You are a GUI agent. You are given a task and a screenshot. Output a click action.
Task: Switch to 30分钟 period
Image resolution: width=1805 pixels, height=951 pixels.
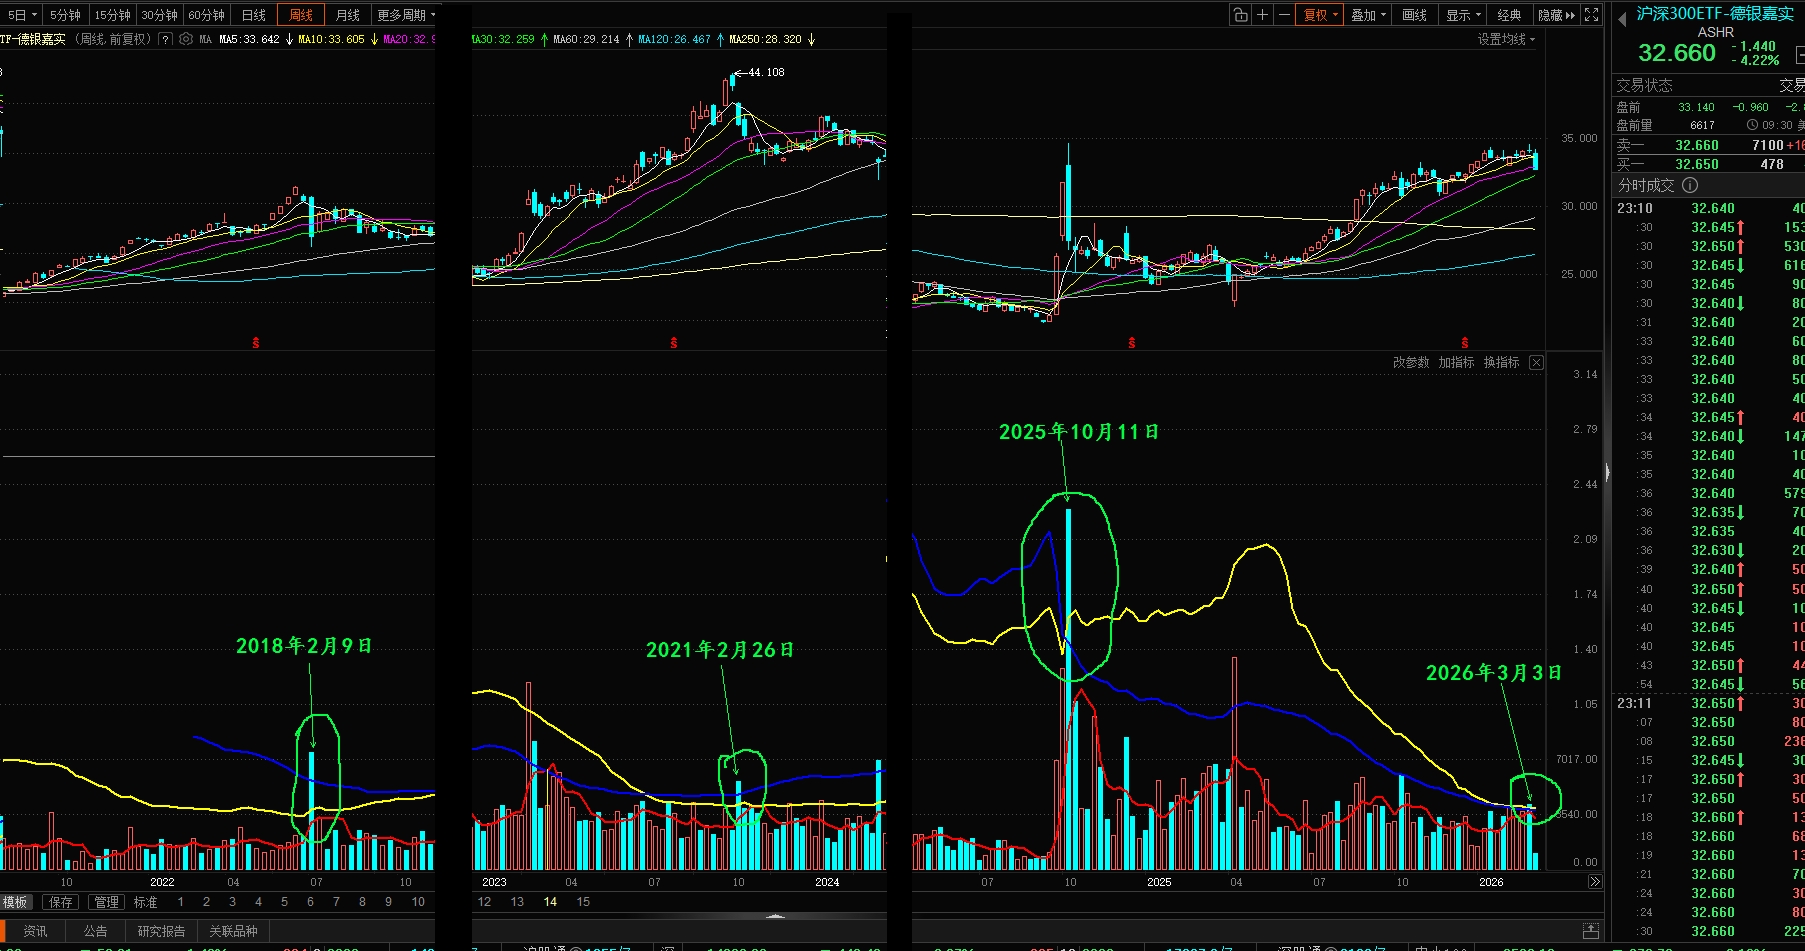click(x=160, y=15)
